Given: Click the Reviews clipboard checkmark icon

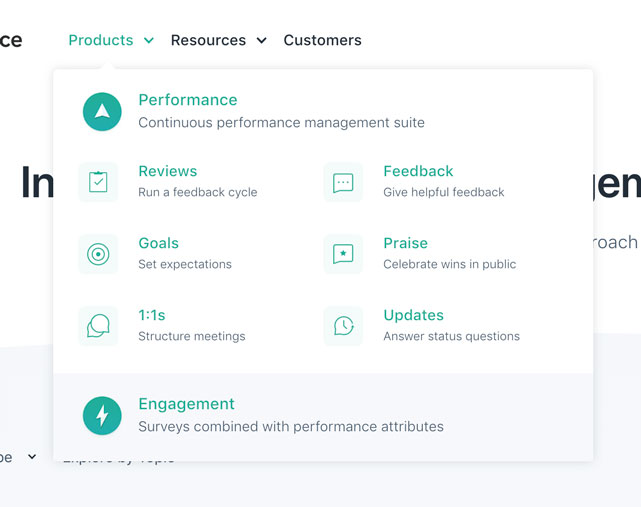Looking at the screenshot, I should (98, 182).
